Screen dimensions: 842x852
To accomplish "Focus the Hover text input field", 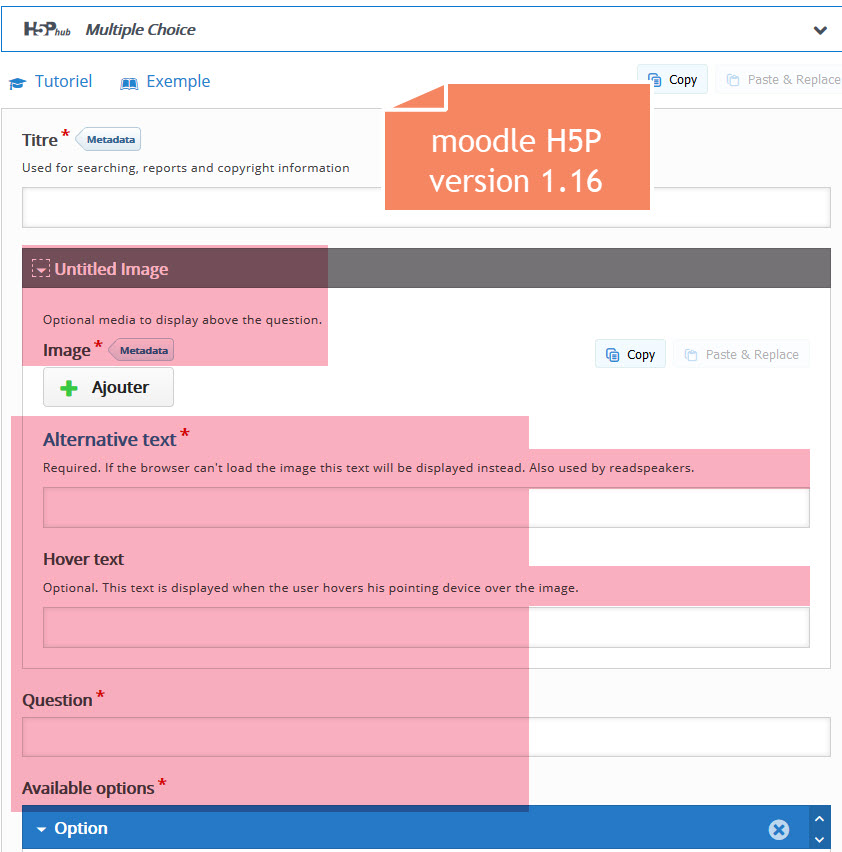I will (426, 628).
